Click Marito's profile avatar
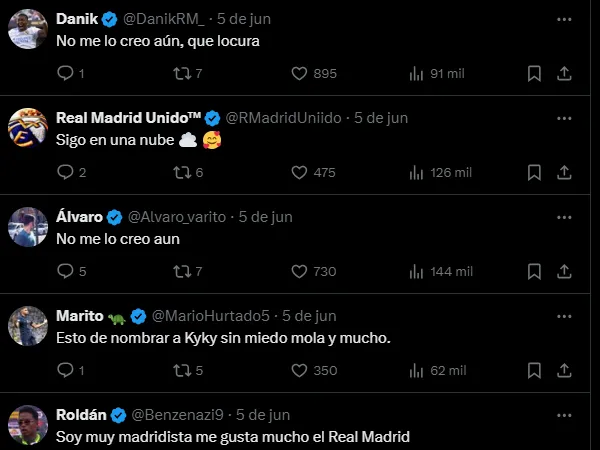Viewport: 600px width, 450px height. pyautogui.click(x=28, y=326)
